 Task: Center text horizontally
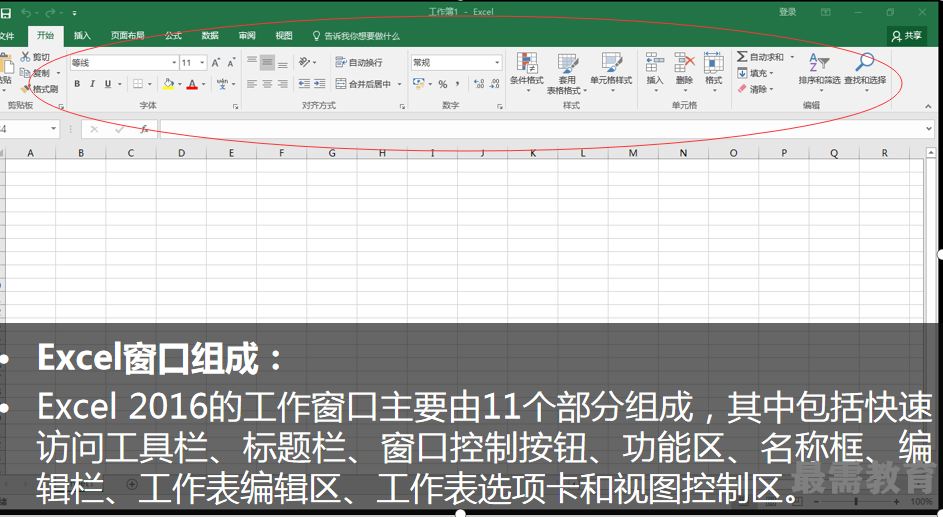point(267,84)
